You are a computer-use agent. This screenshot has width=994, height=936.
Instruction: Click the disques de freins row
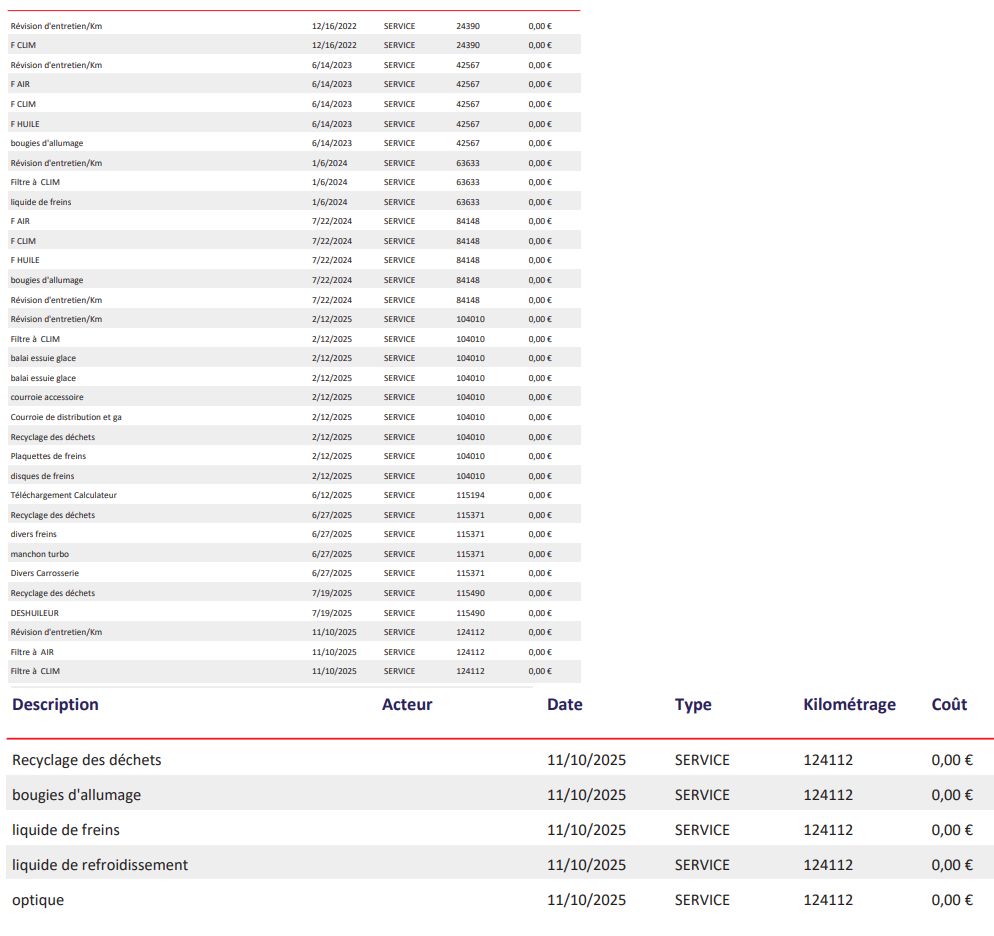[x=294, y=476]
